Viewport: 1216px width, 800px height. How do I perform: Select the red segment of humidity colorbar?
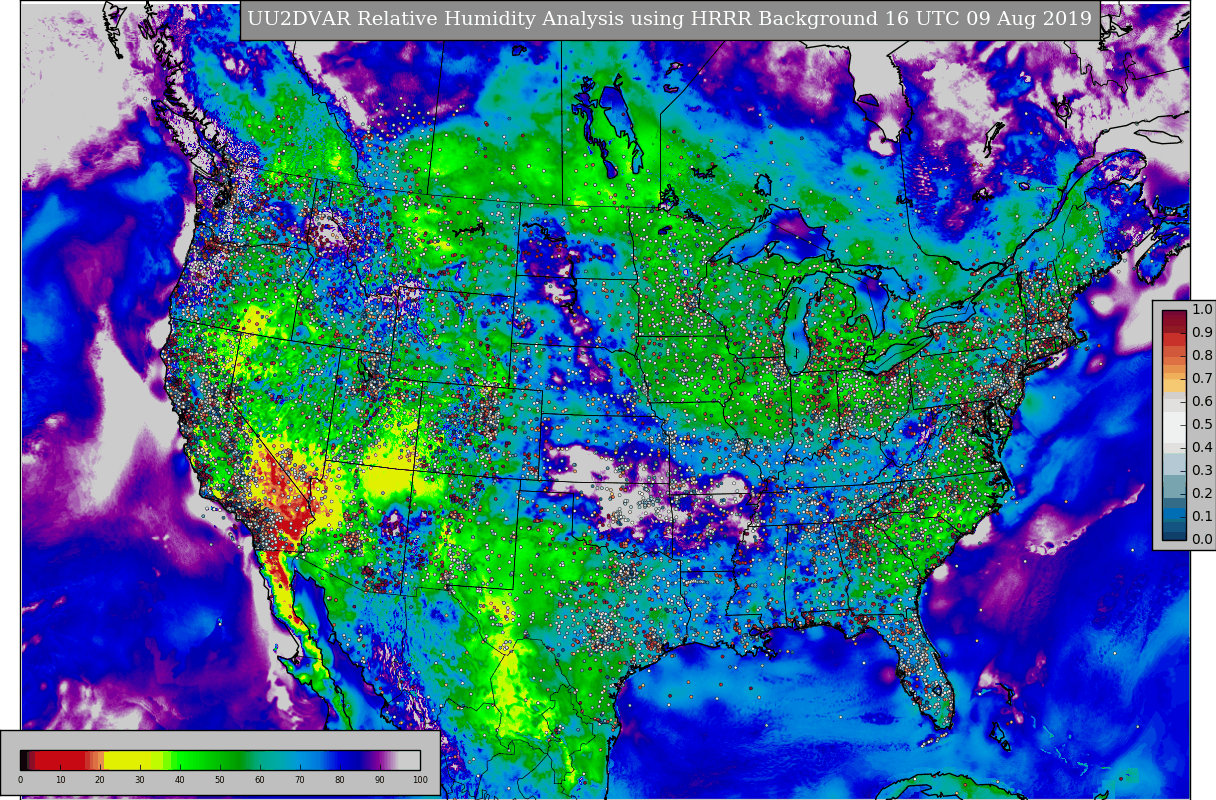[x=60, y=760]
